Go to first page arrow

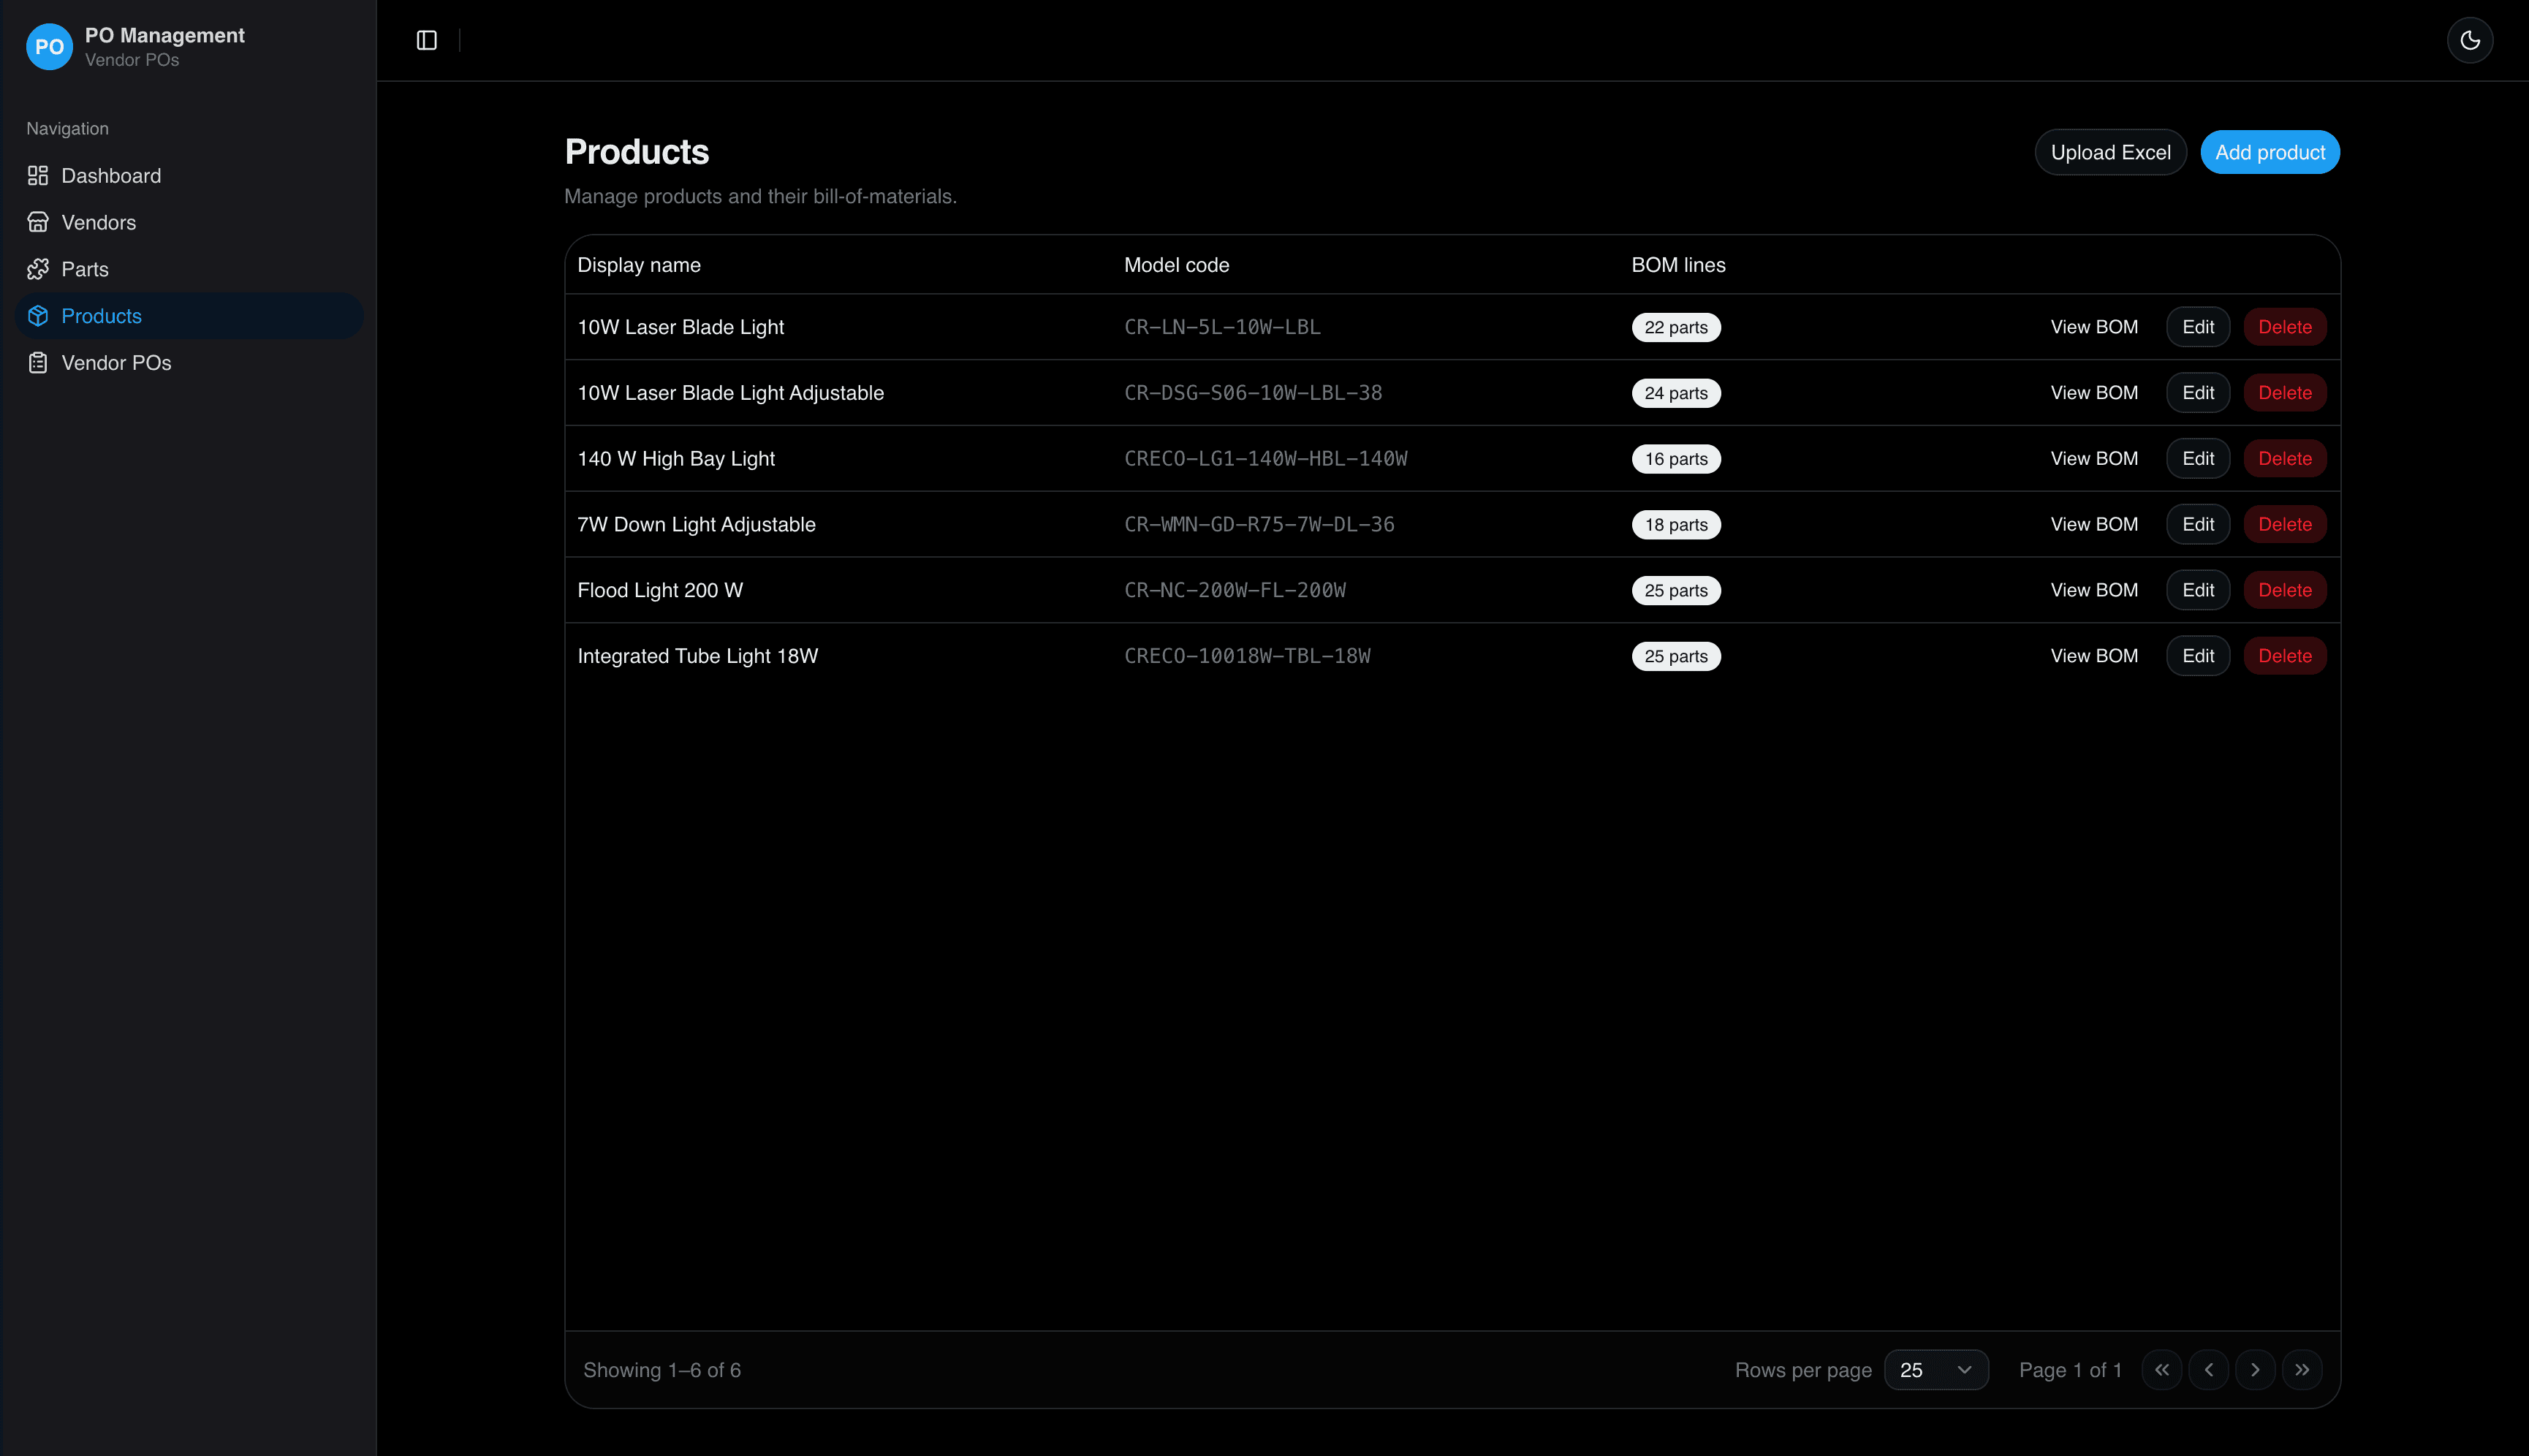tap(2161, 1370)
